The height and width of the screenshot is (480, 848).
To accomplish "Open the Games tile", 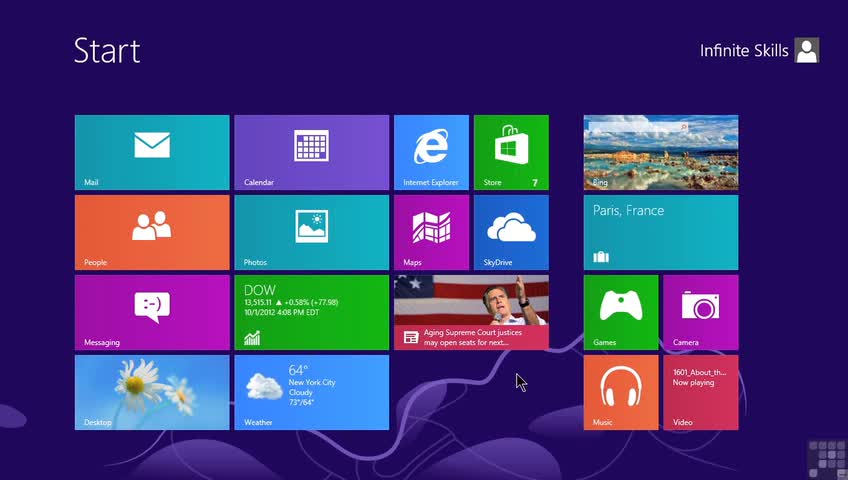I will [x=621, y=312].
